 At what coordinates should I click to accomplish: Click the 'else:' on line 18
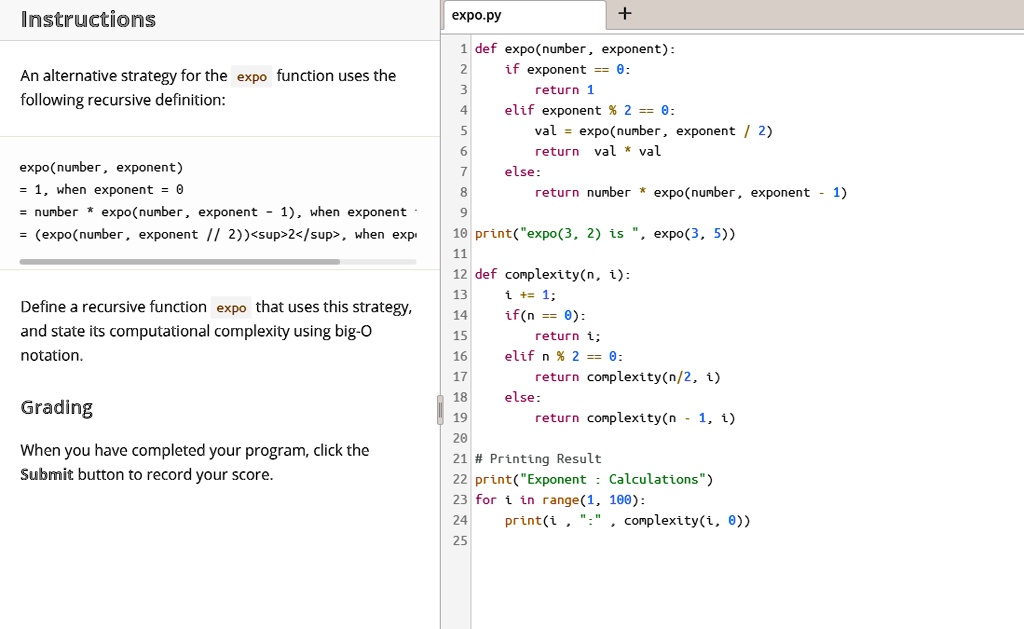522,397
